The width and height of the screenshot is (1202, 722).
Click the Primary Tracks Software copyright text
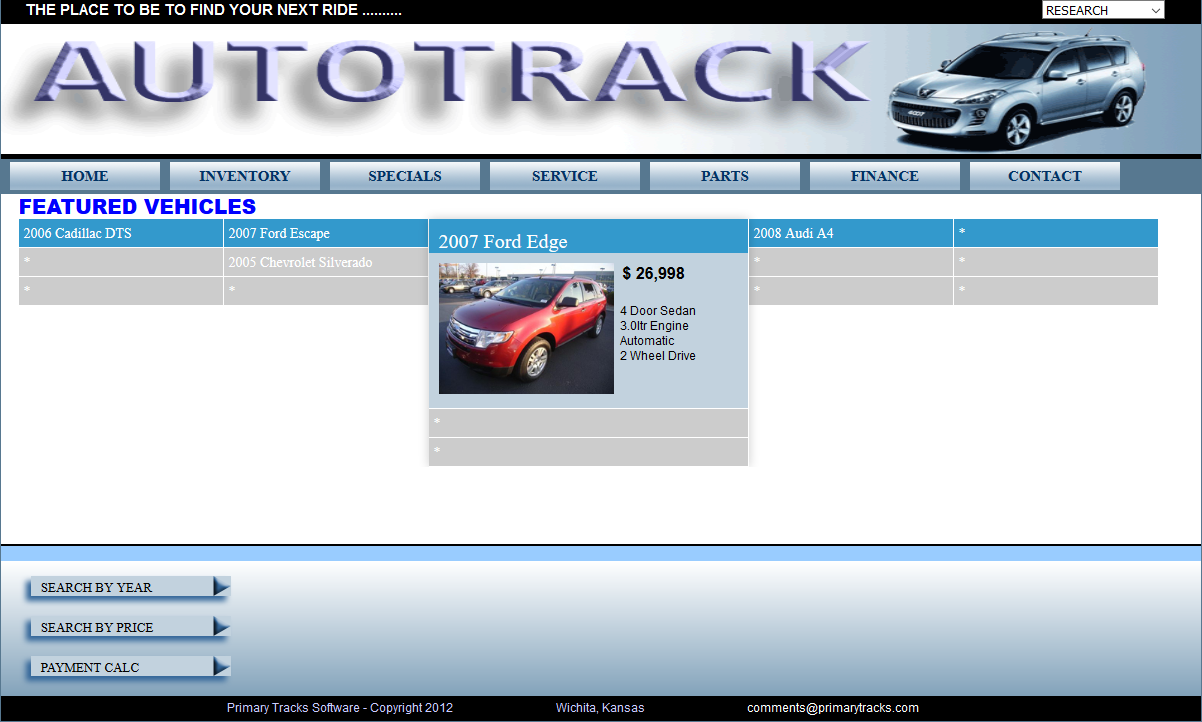point(340,708)
